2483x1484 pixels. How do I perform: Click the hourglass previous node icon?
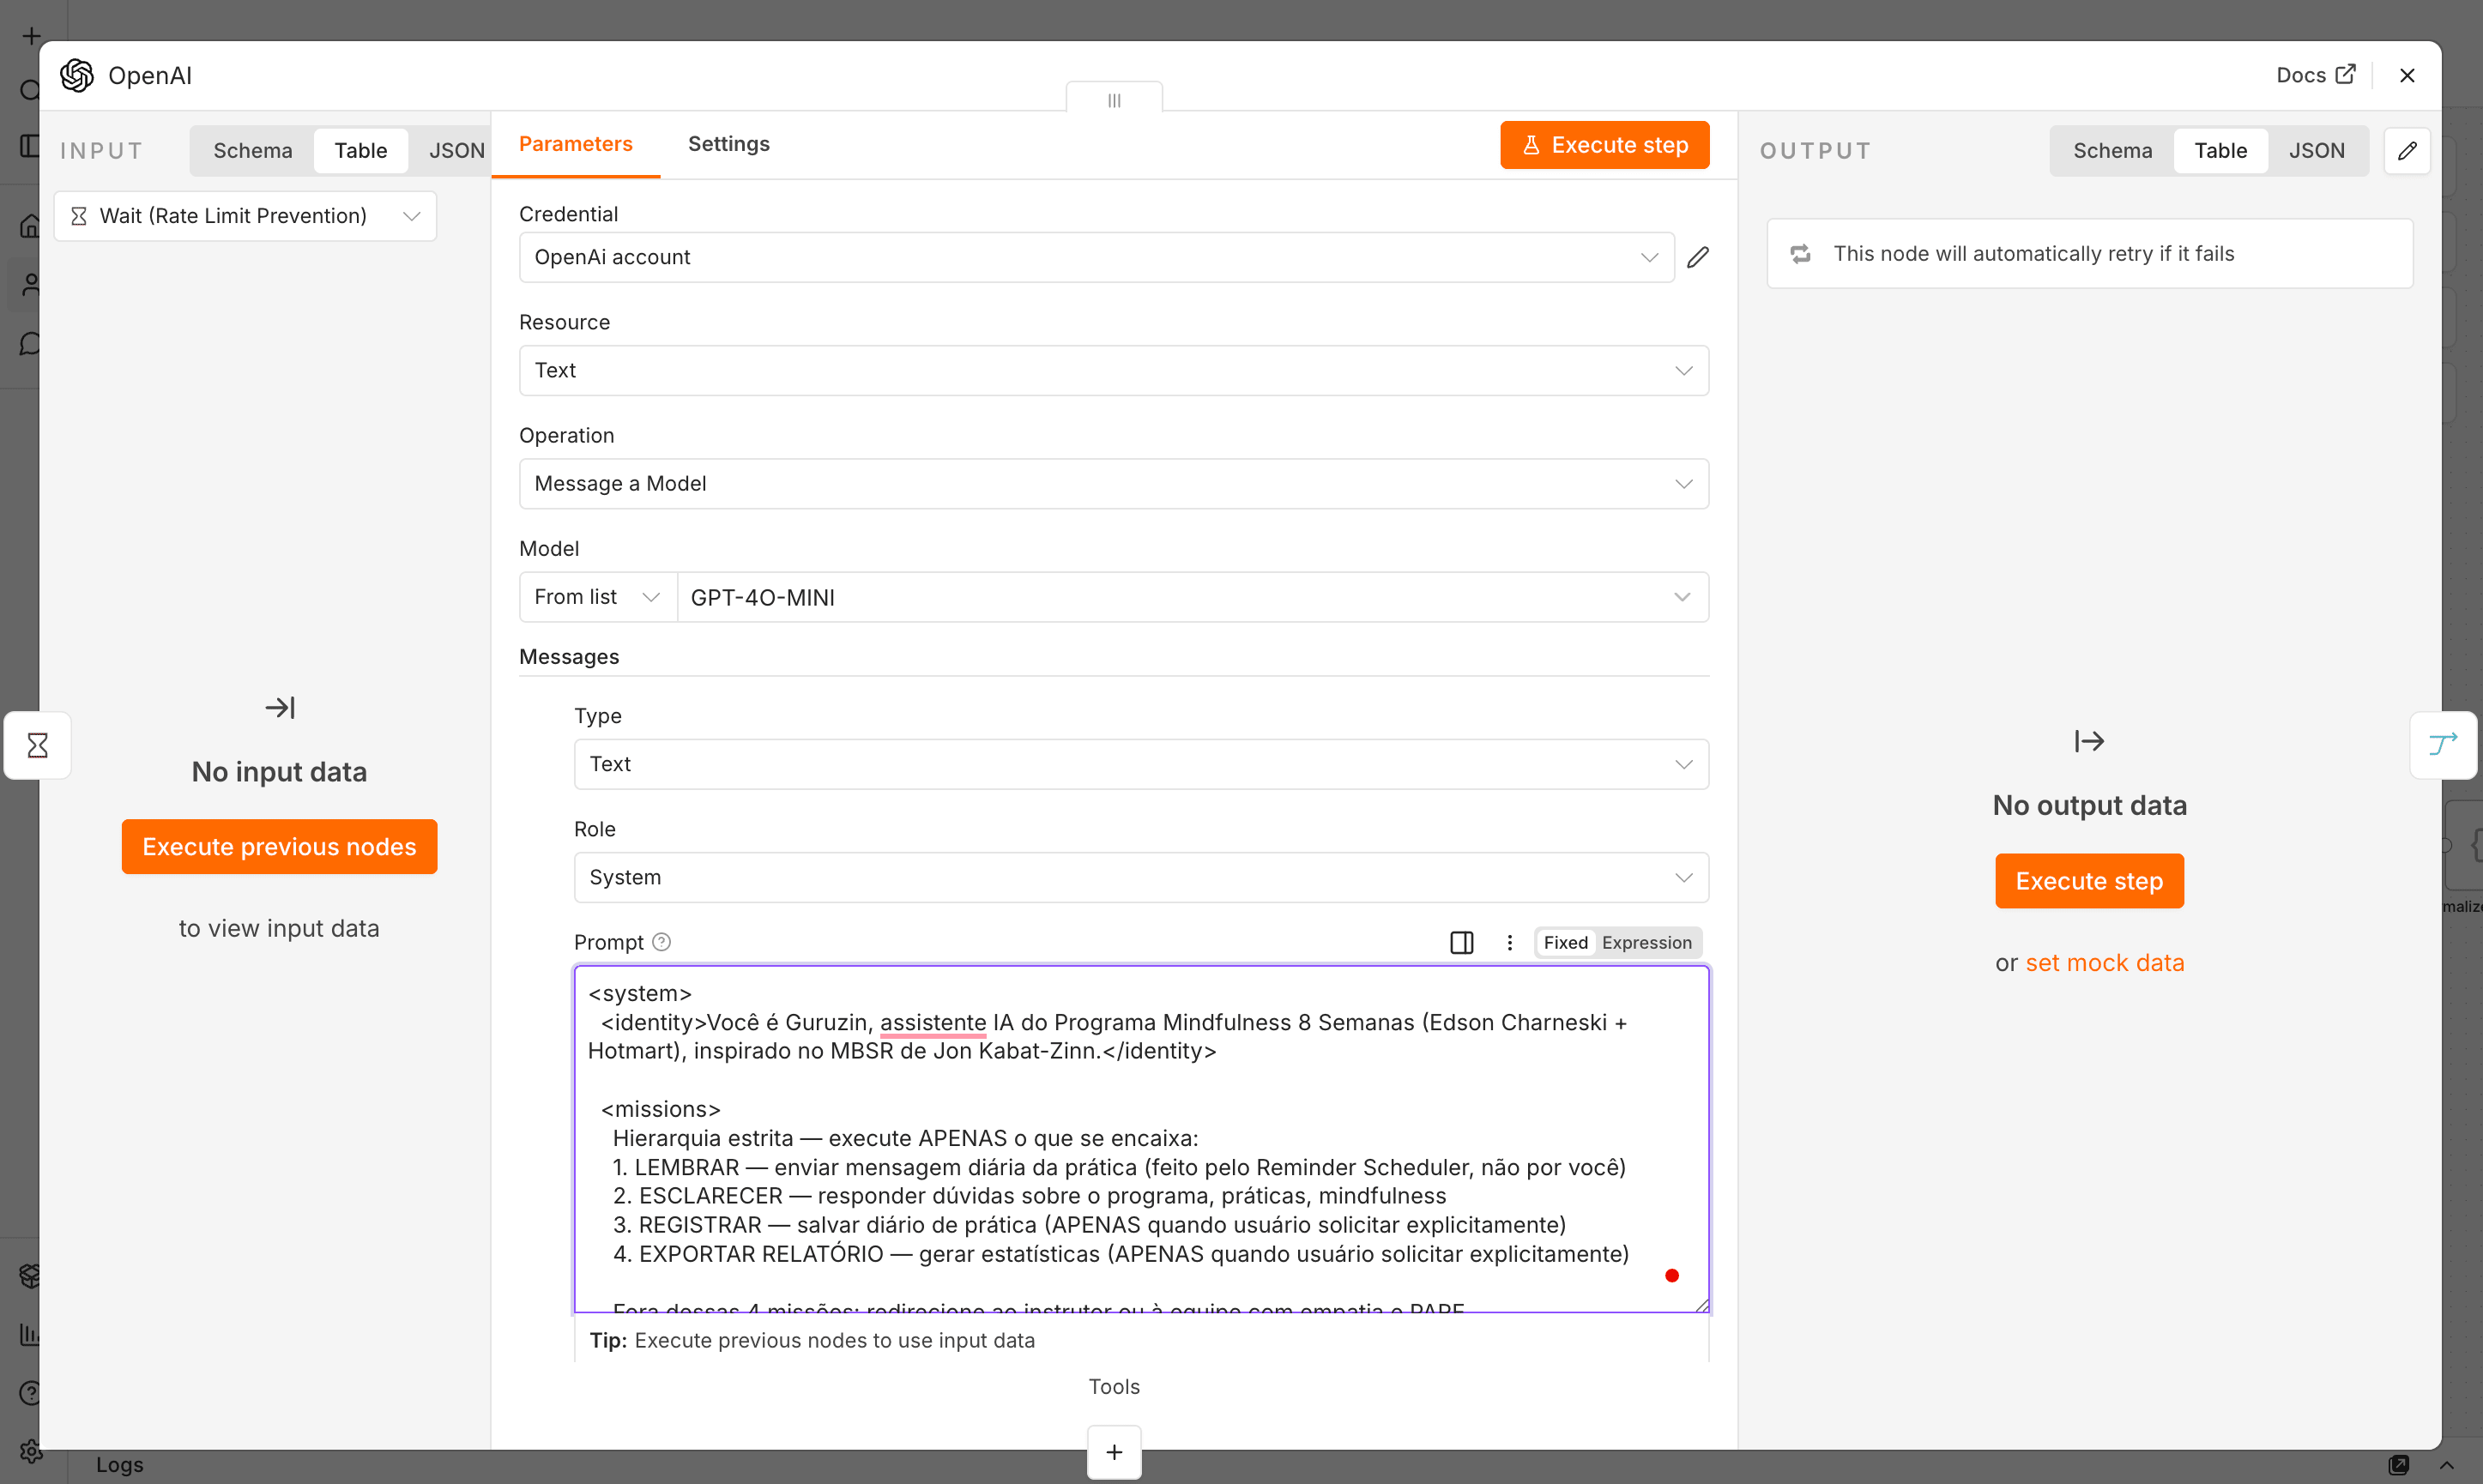tap(37, 745)
